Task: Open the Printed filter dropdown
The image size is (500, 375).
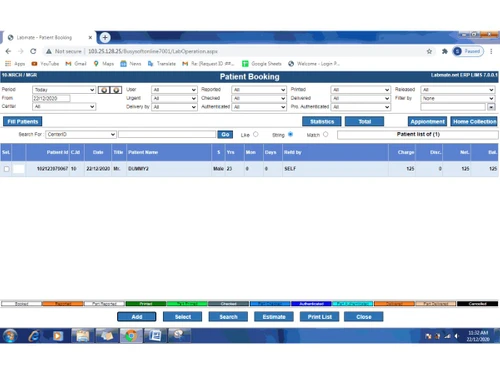Action: coord(361,90)
